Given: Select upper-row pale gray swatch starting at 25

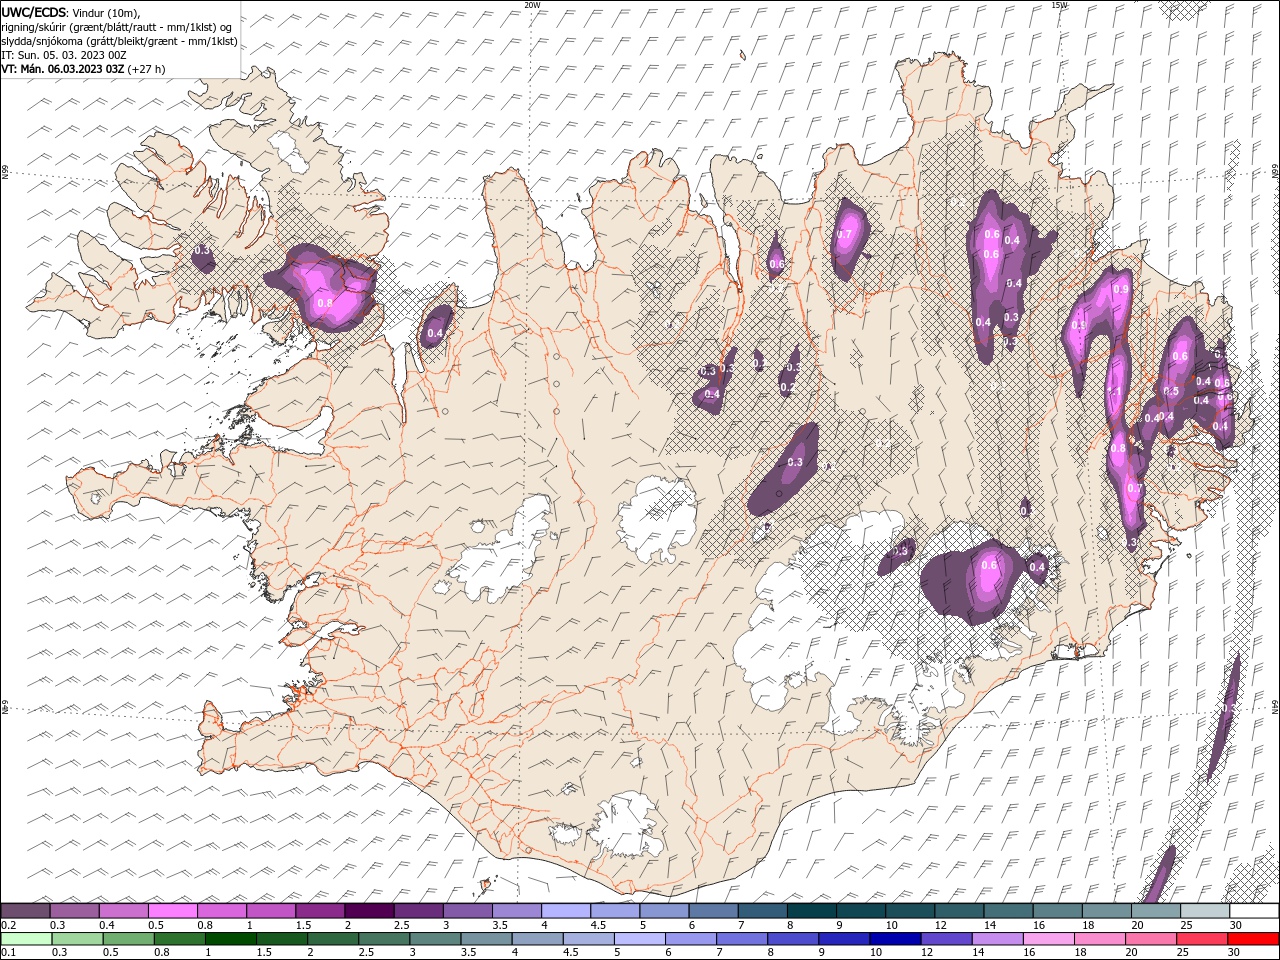Looking at the screenshot, I should [x=1203, y=911].
